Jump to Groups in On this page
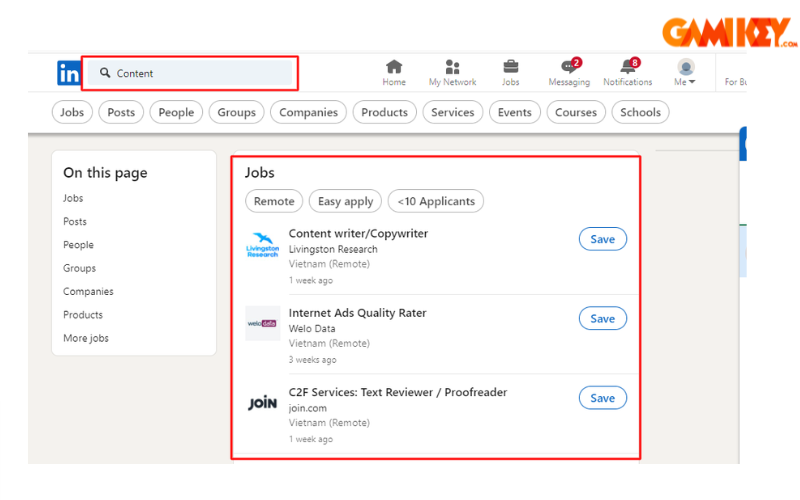 tap(80, 268)
